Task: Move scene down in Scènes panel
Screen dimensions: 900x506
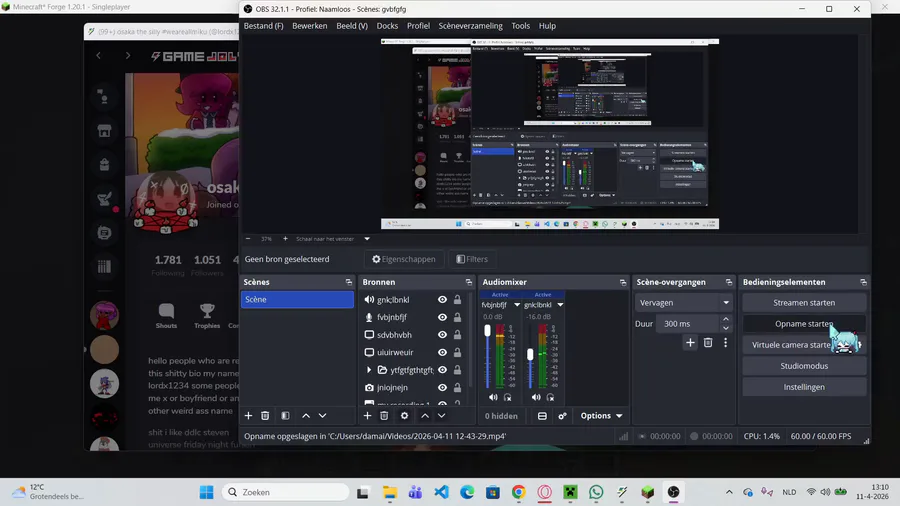Action: (x=323, y=415)
